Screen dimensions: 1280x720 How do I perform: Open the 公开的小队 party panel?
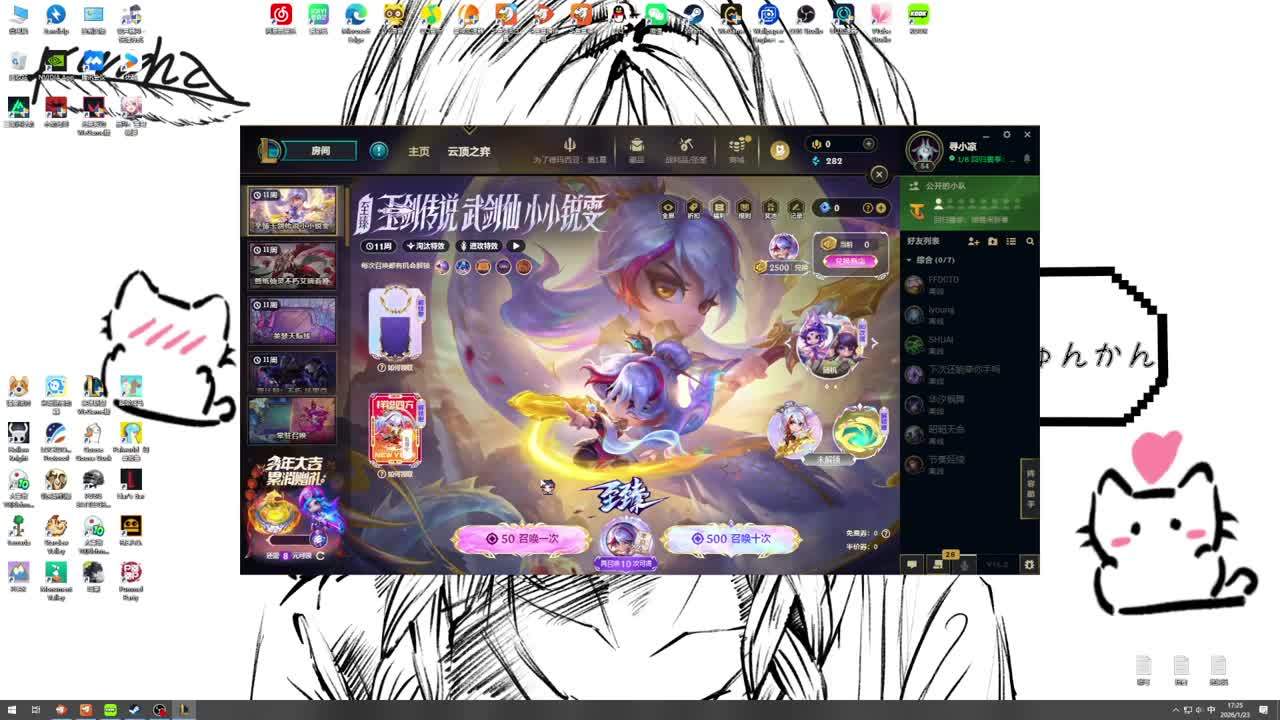(x=969, y=202)
